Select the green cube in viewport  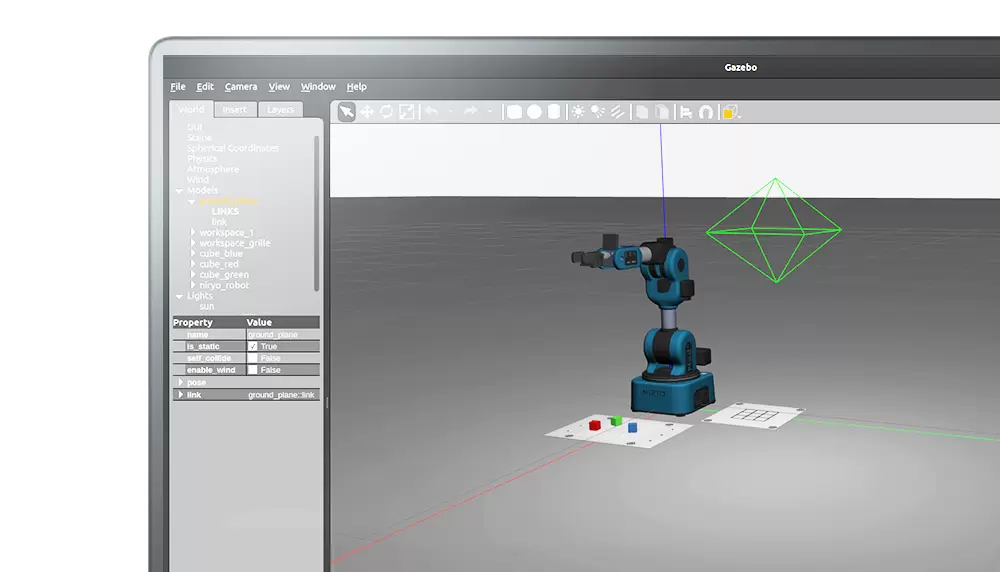click(615, 421)
